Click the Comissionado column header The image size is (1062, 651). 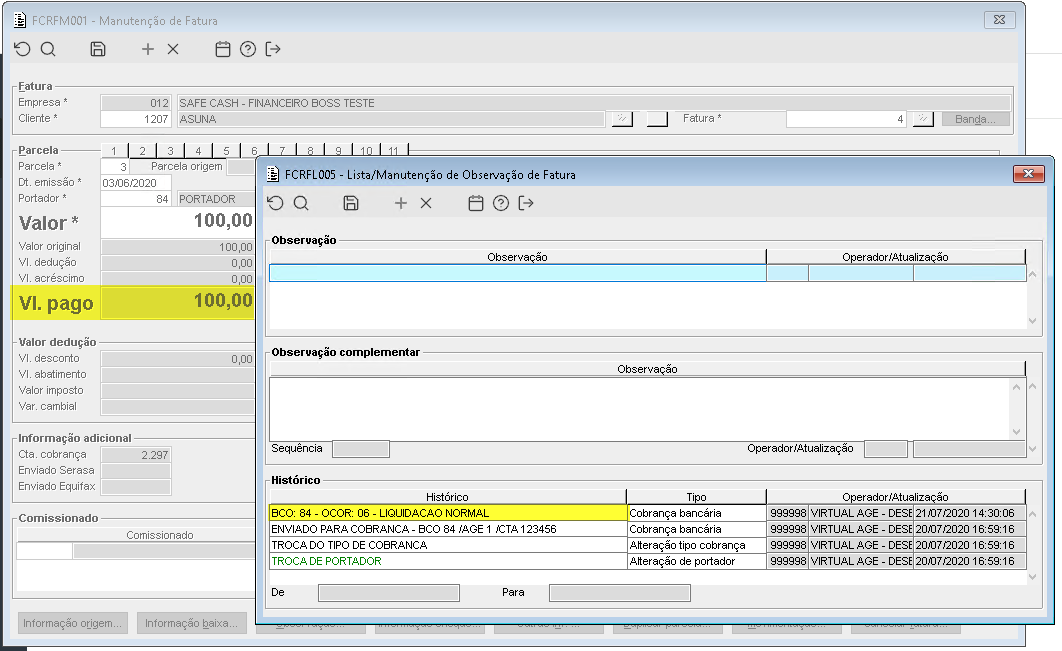point(159,535)
